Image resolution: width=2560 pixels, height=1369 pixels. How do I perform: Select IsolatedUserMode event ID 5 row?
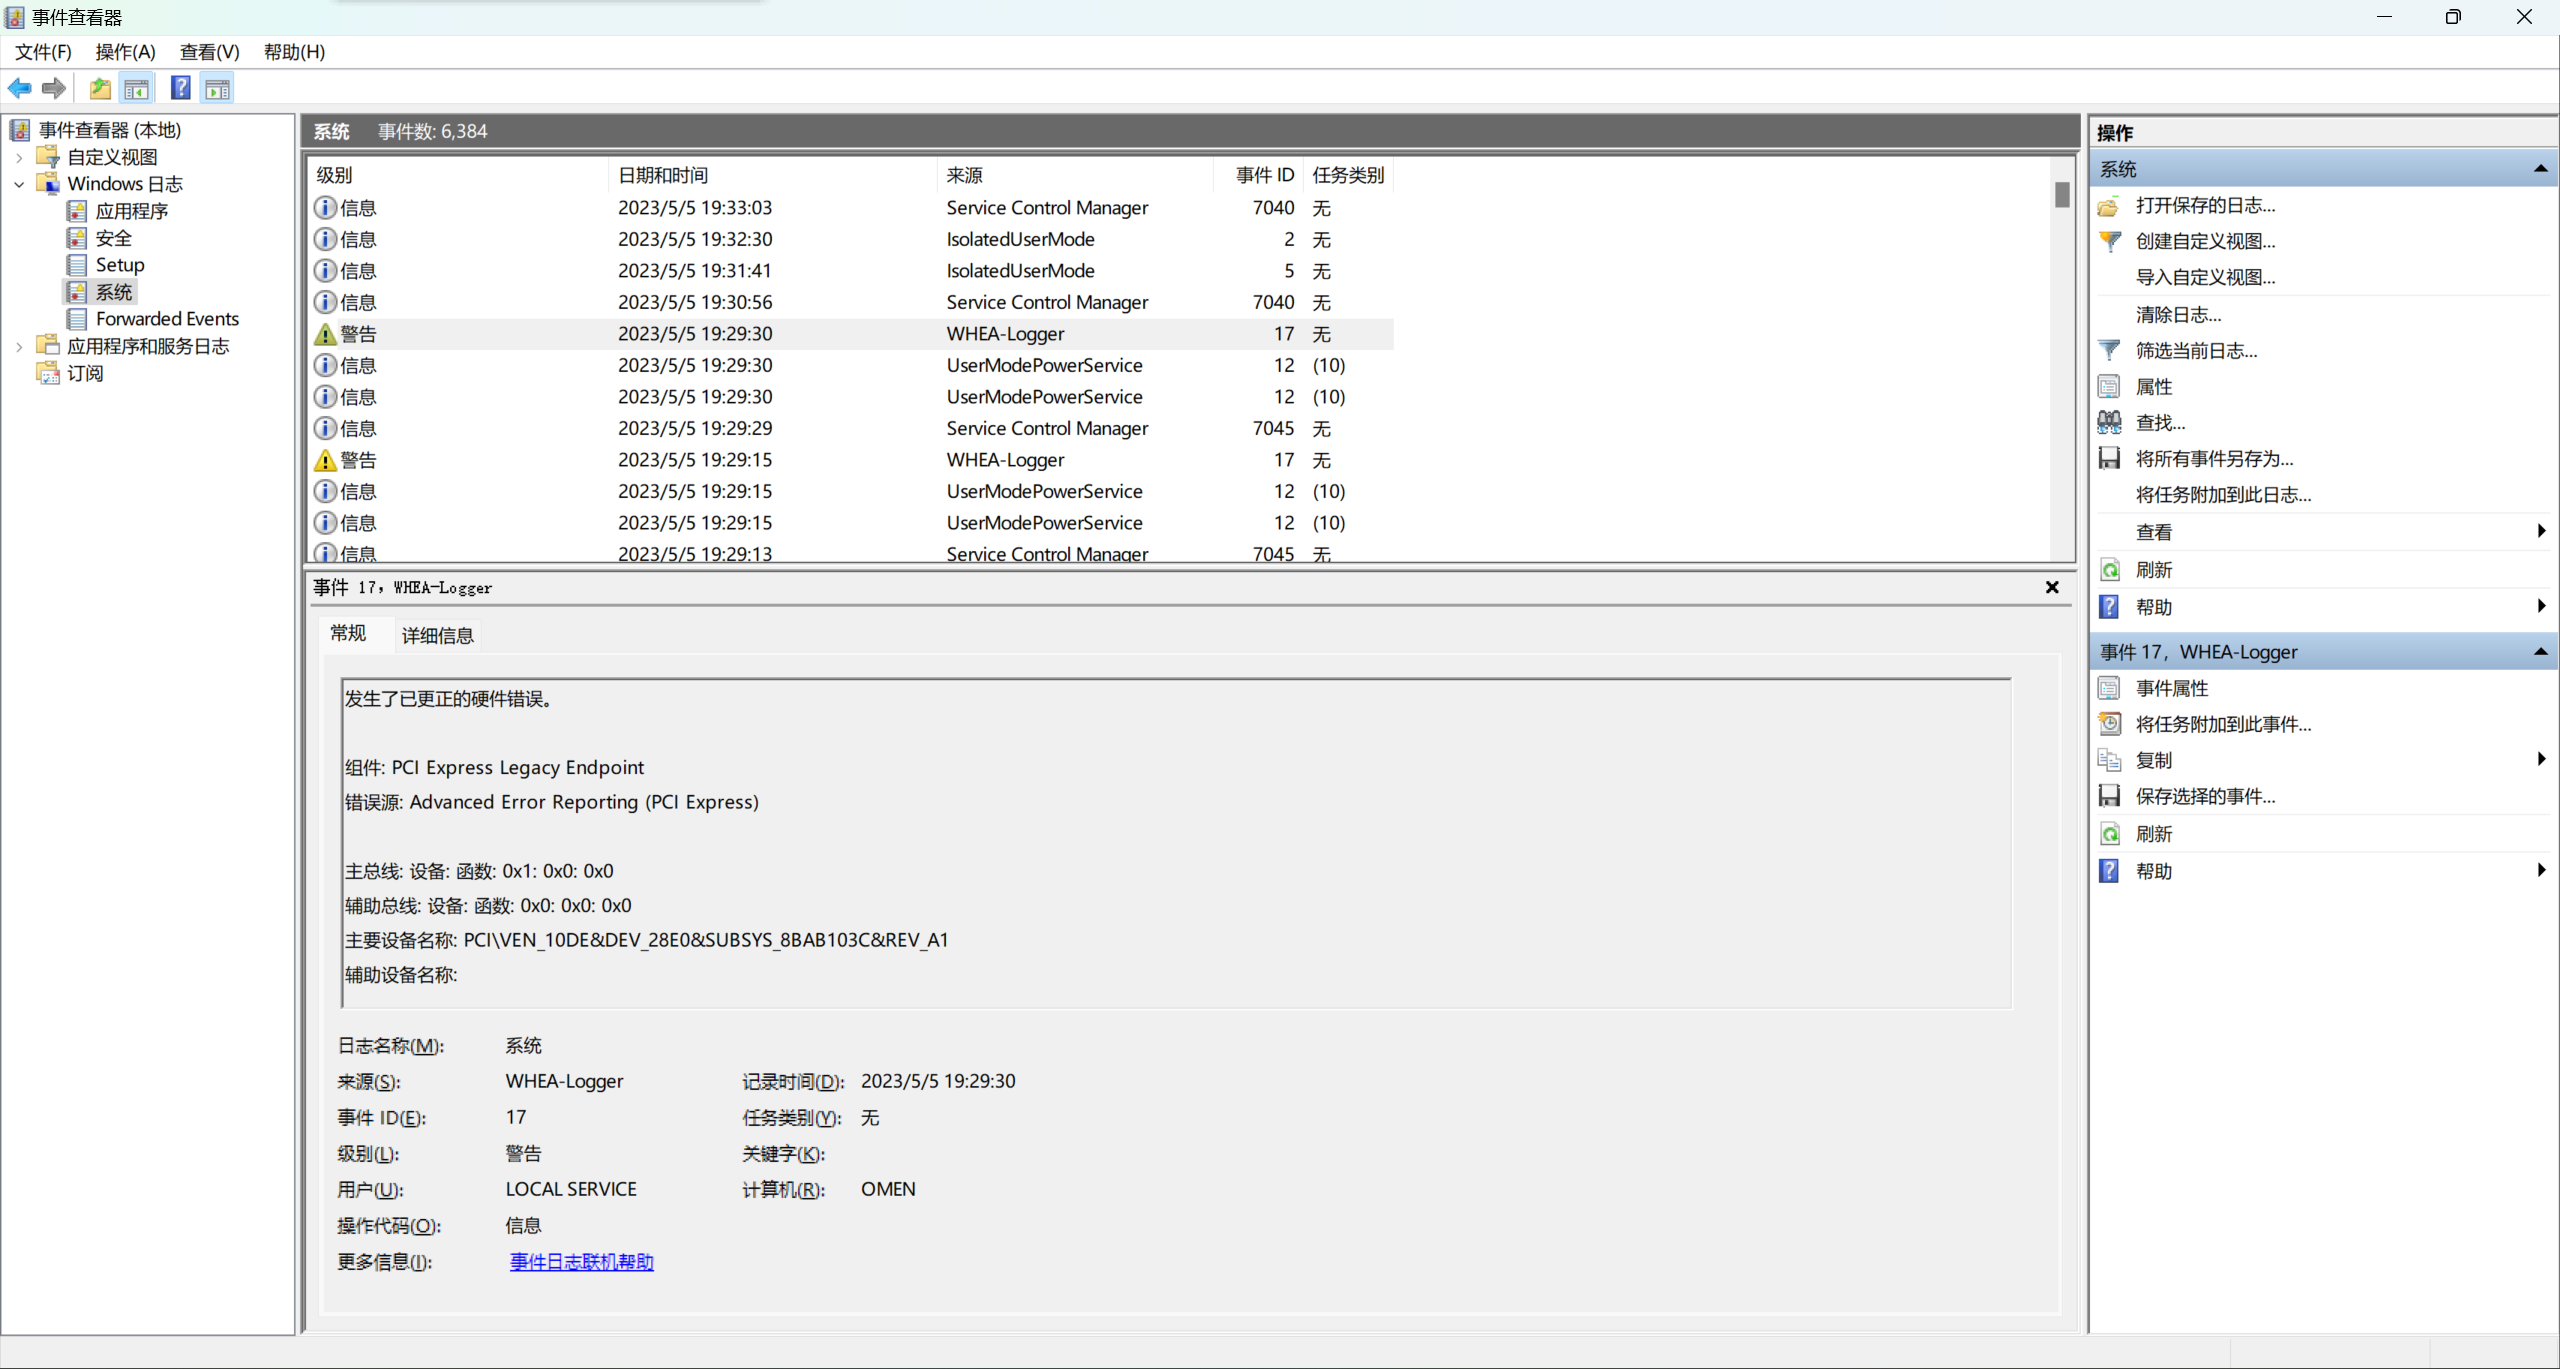pos(850,271)
